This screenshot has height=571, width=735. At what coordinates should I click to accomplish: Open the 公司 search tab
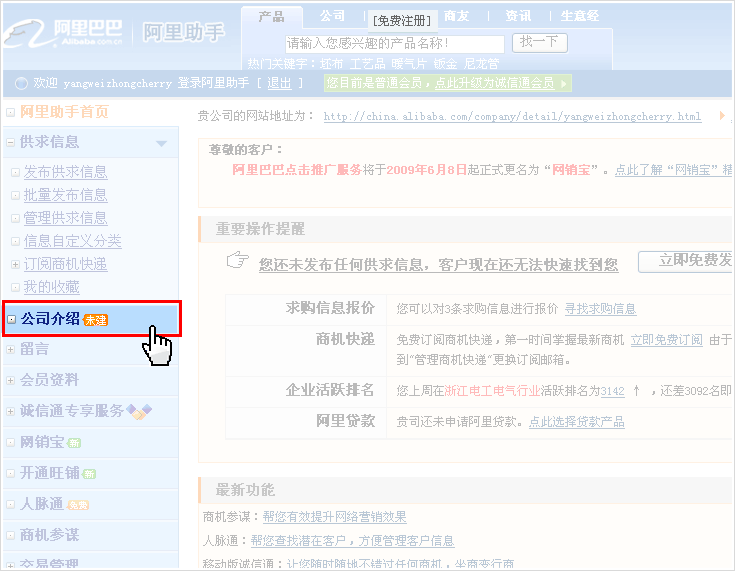tap(332, 16)
